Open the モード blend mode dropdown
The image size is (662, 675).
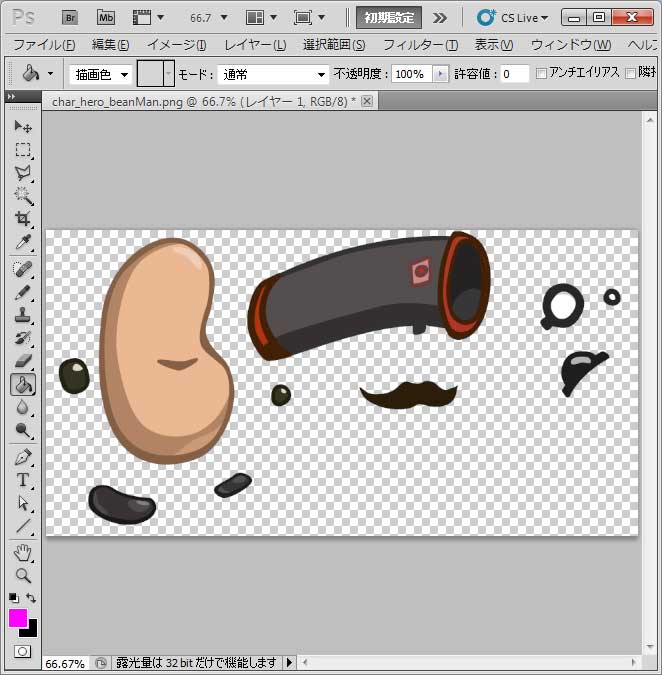(x=273, y=74)
